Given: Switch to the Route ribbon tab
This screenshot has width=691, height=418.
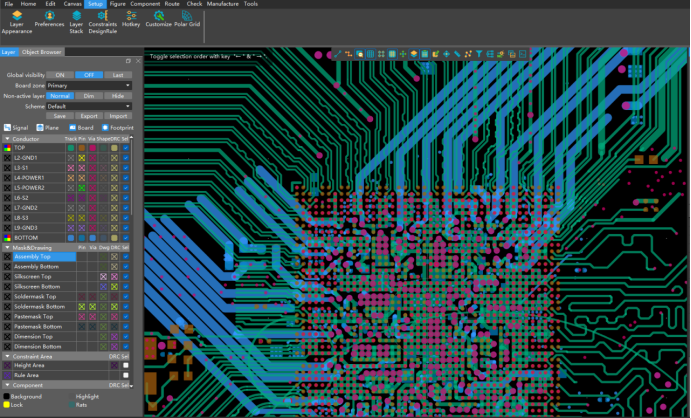Looking at the screenshot, I should click(x=172, y=4).
